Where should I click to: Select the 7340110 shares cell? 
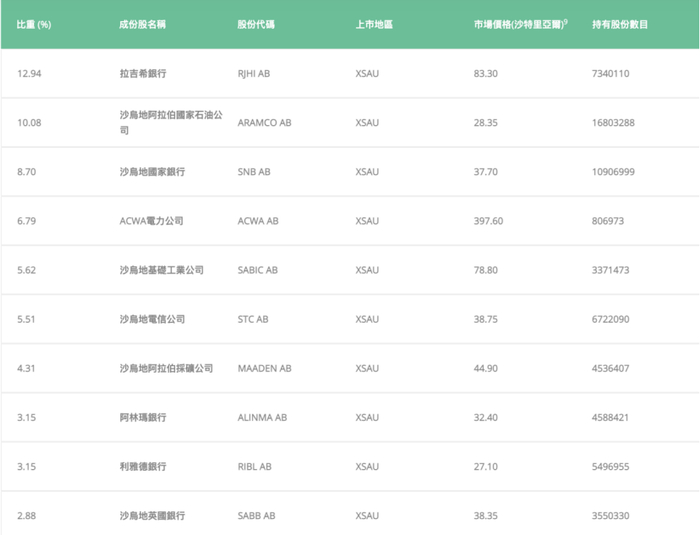click(x=610, y=74)
